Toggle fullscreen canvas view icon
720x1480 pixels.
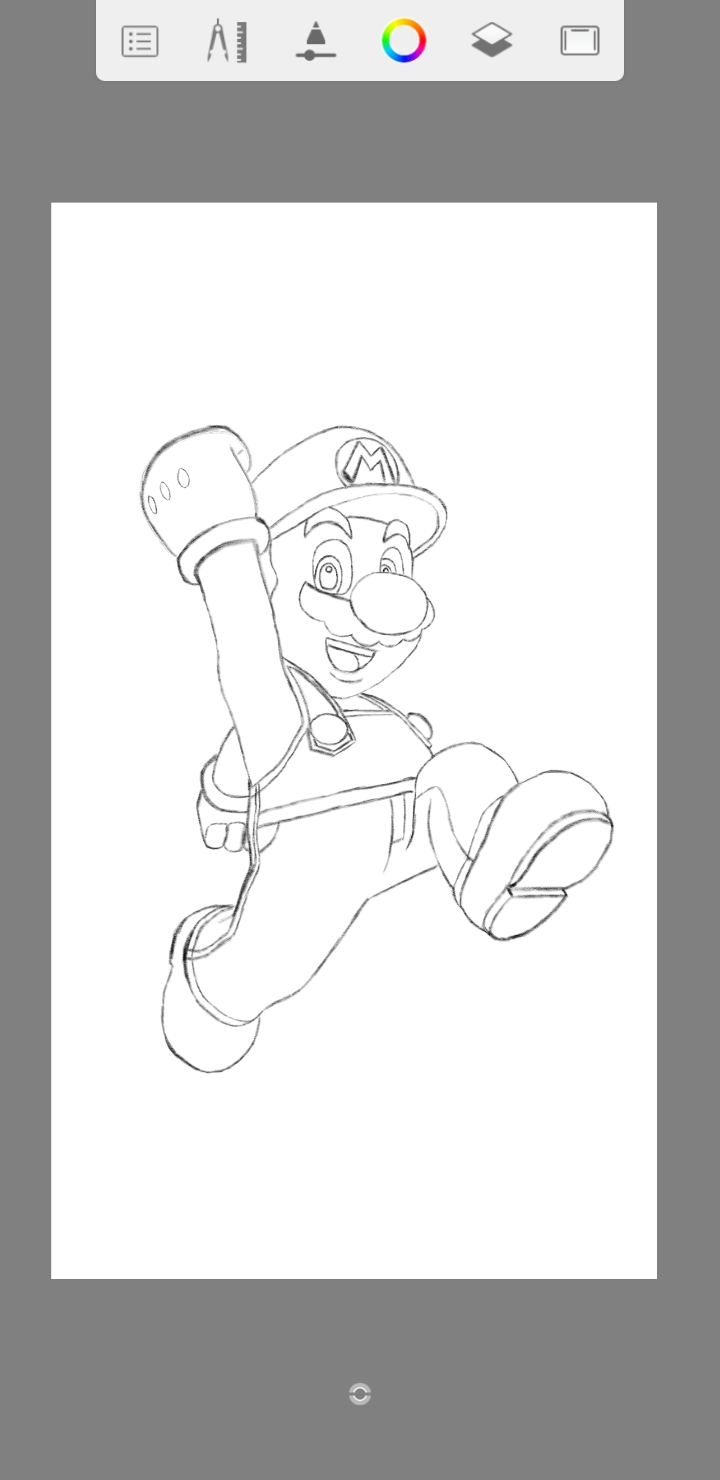(x=580, y=41)
